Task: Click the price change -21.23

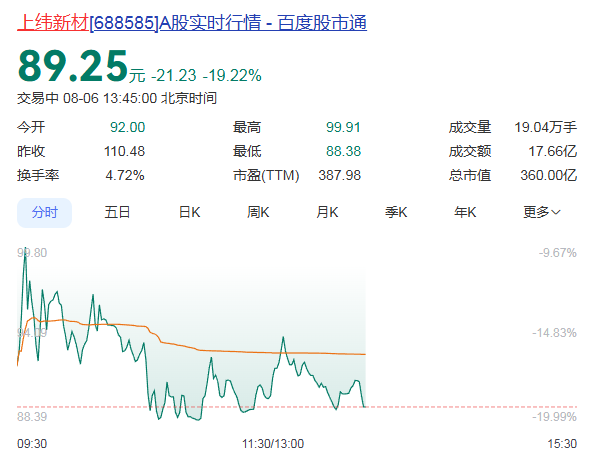Action: pyautogui.click(x=174, y=75)
